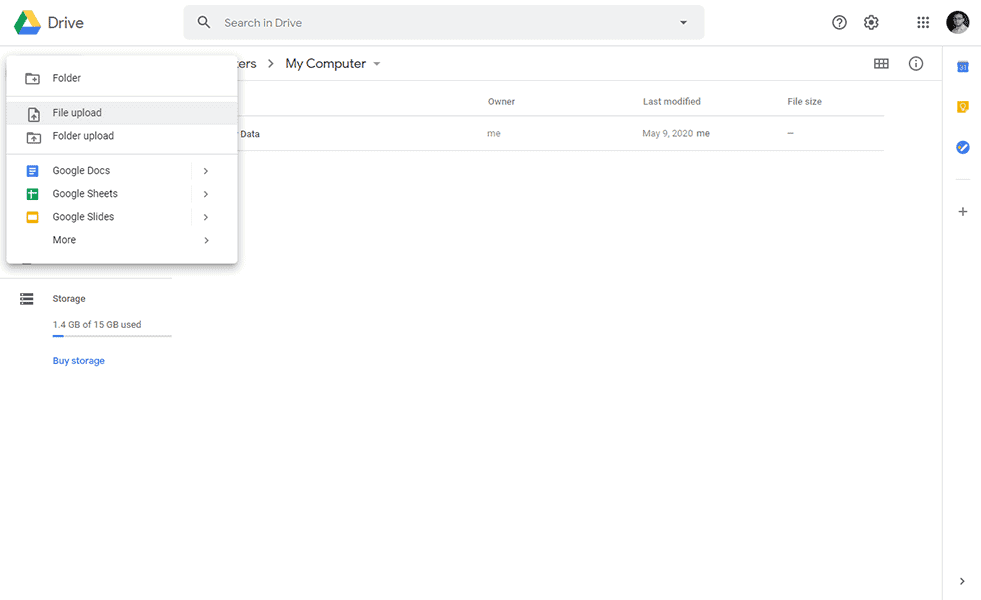
Task: Select the Data folder row
Action: (x=561, y=133)
